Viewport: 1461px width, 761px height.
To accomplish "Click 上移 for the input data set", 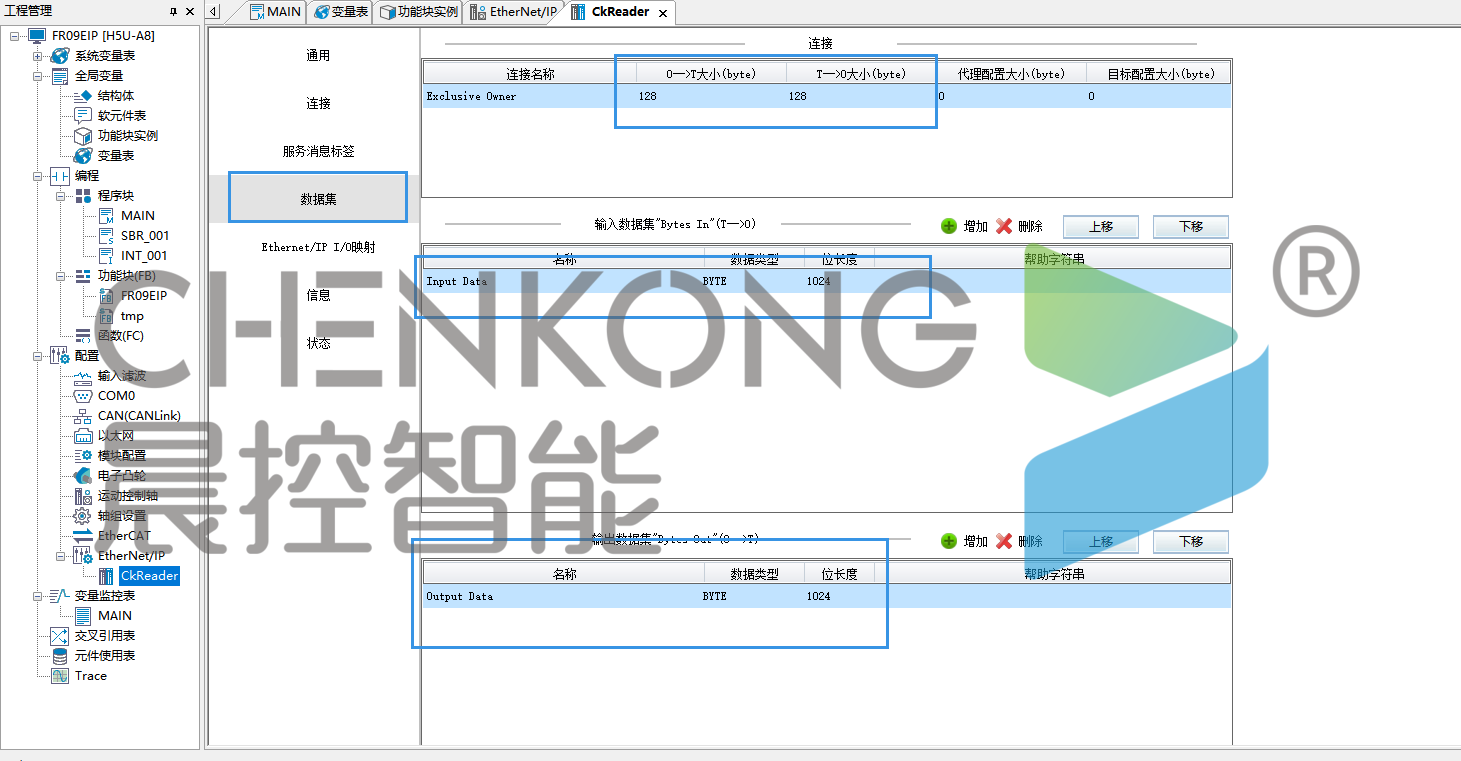I will coord(1101,227).
